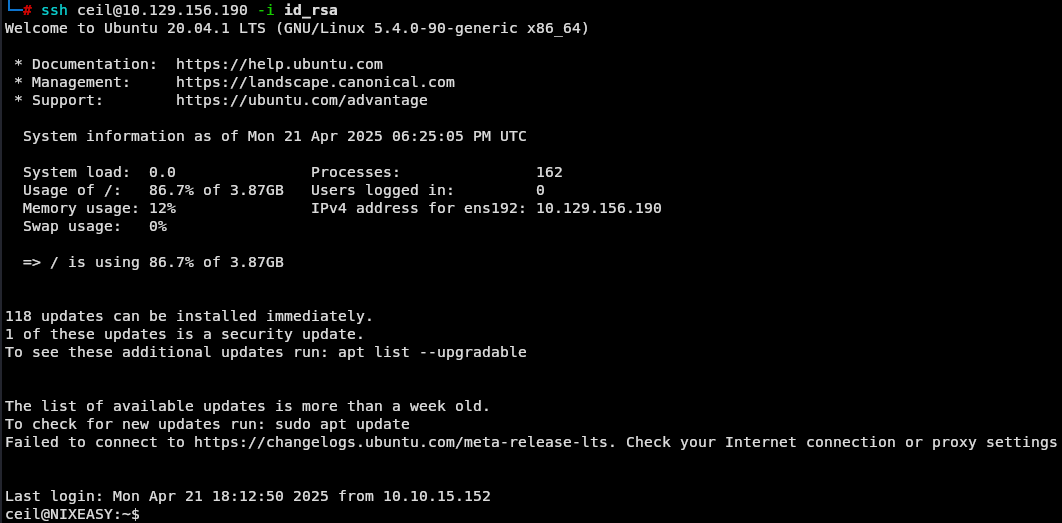Click the Swap usage 0% value
Screen dimensions: 1062x523
tap(158, 226)
